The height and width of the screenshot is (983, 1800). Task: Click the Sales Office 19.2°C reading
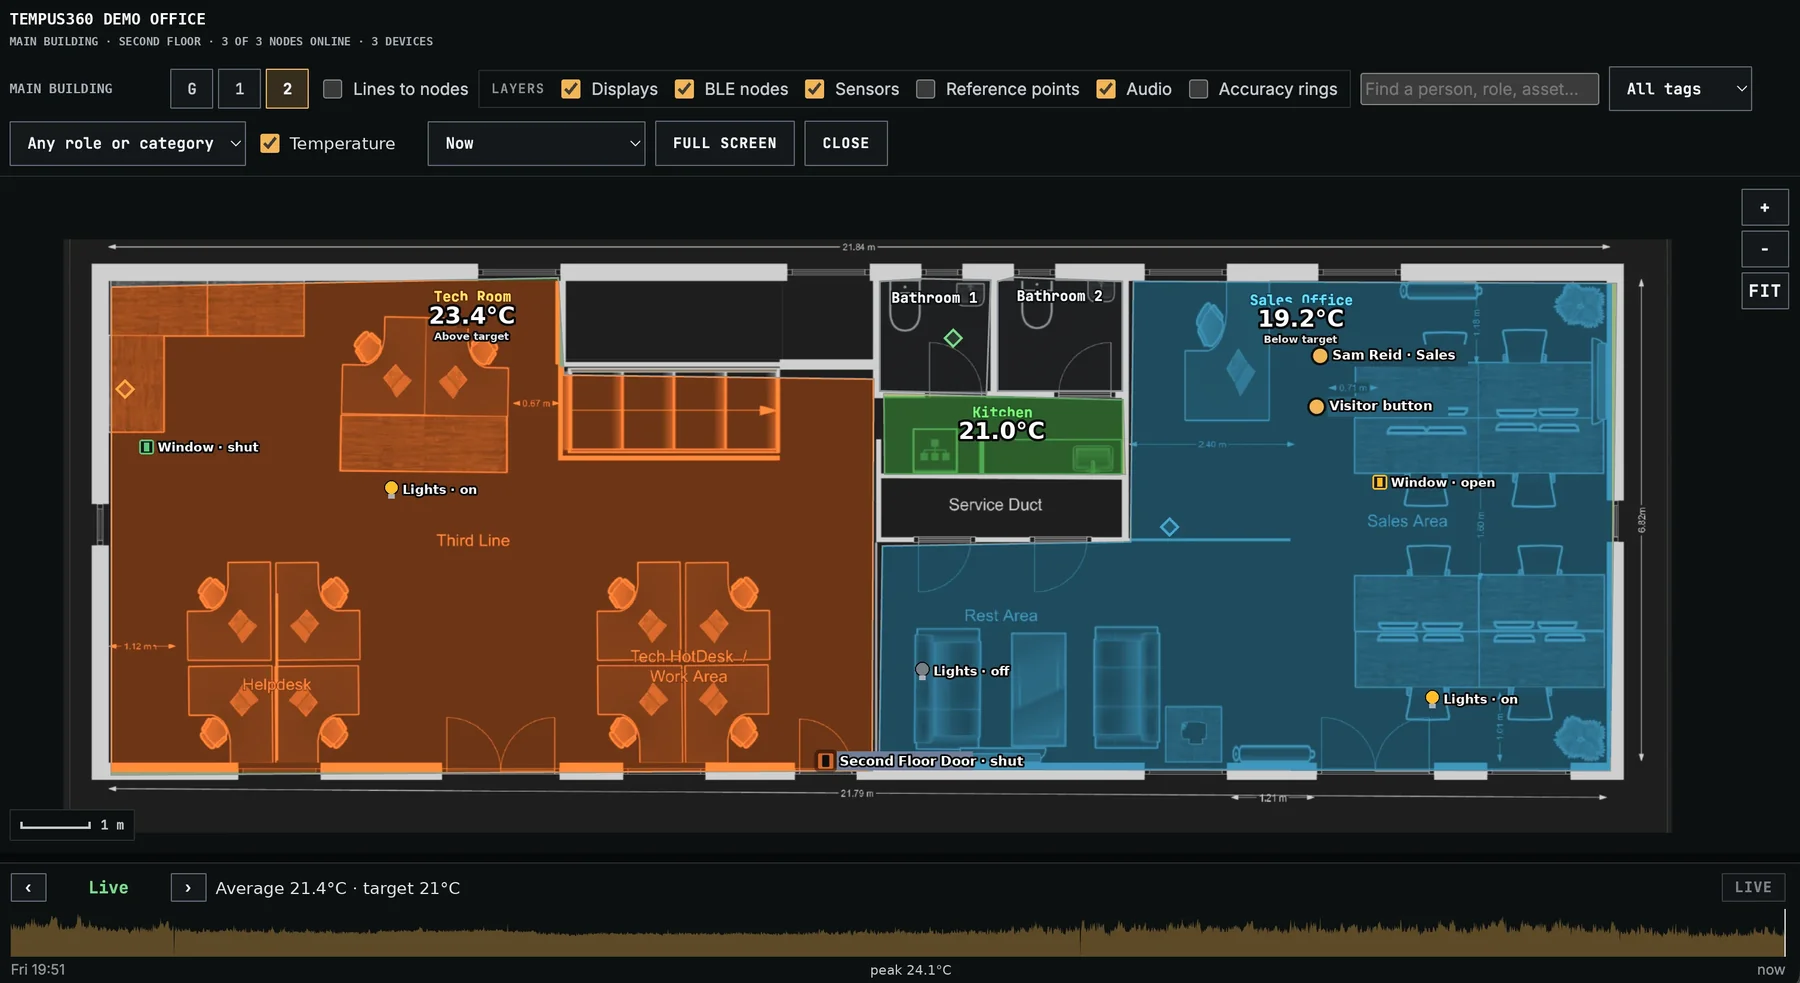pyautogui.click(x=1301, y=319)
